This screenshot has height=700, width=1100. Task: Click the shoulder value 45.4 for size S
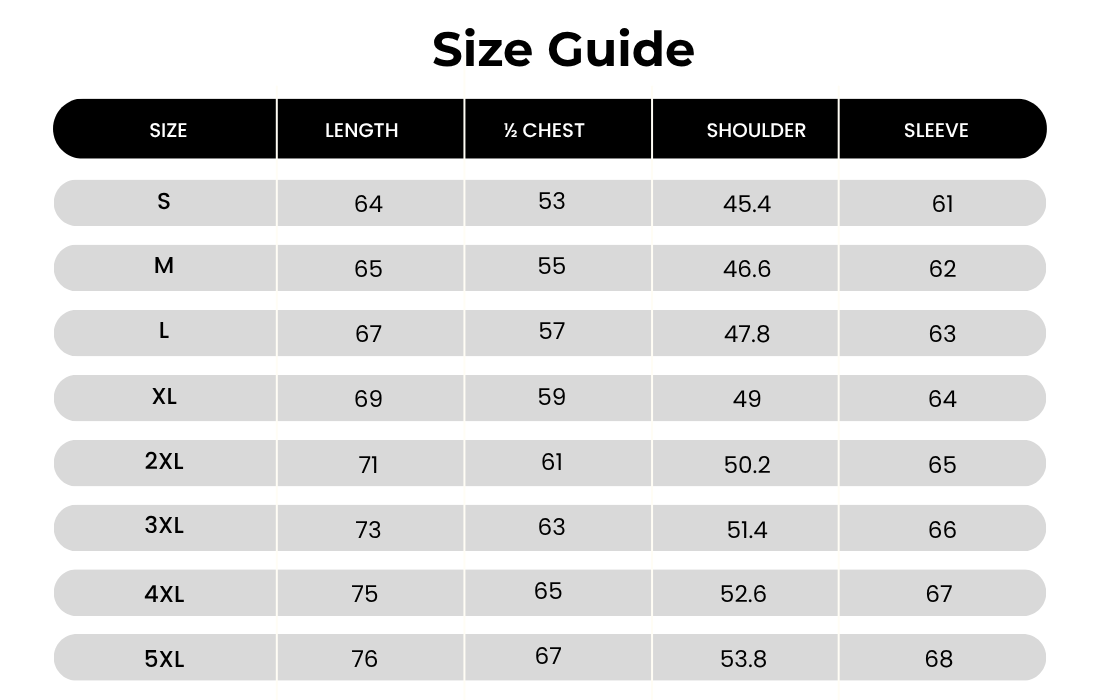click(747, 204)
